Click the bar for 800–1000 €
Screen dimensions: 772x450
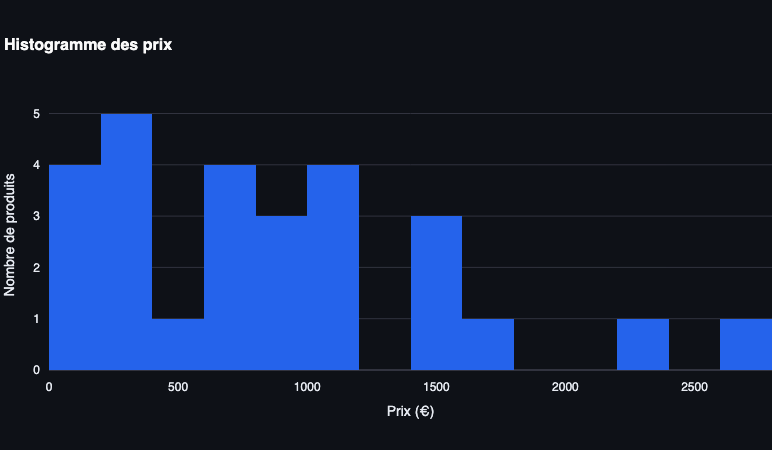tap(282, 292)
